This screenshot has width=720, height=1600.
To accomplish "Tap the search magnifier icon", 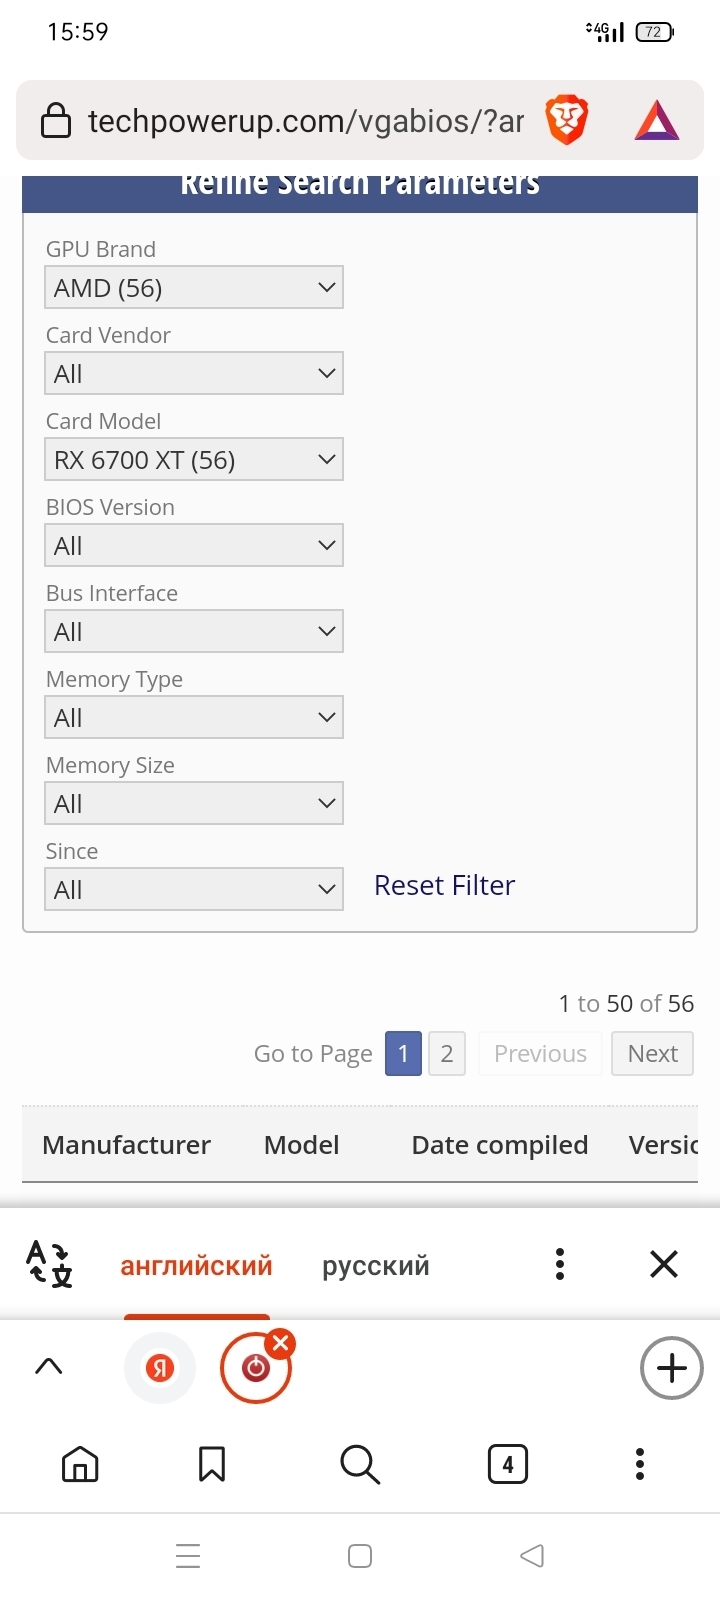I will click(x=360, y=1464).
